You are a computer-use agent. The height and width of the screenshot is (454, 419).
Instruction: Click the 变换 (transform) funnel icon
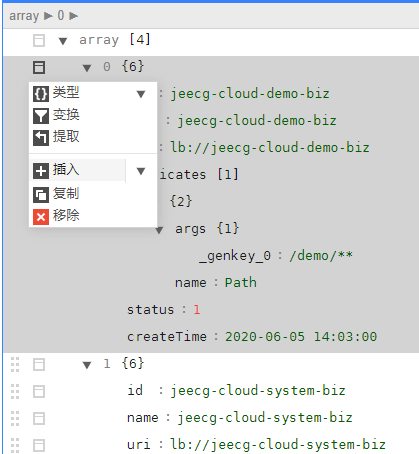pos(41,116)
